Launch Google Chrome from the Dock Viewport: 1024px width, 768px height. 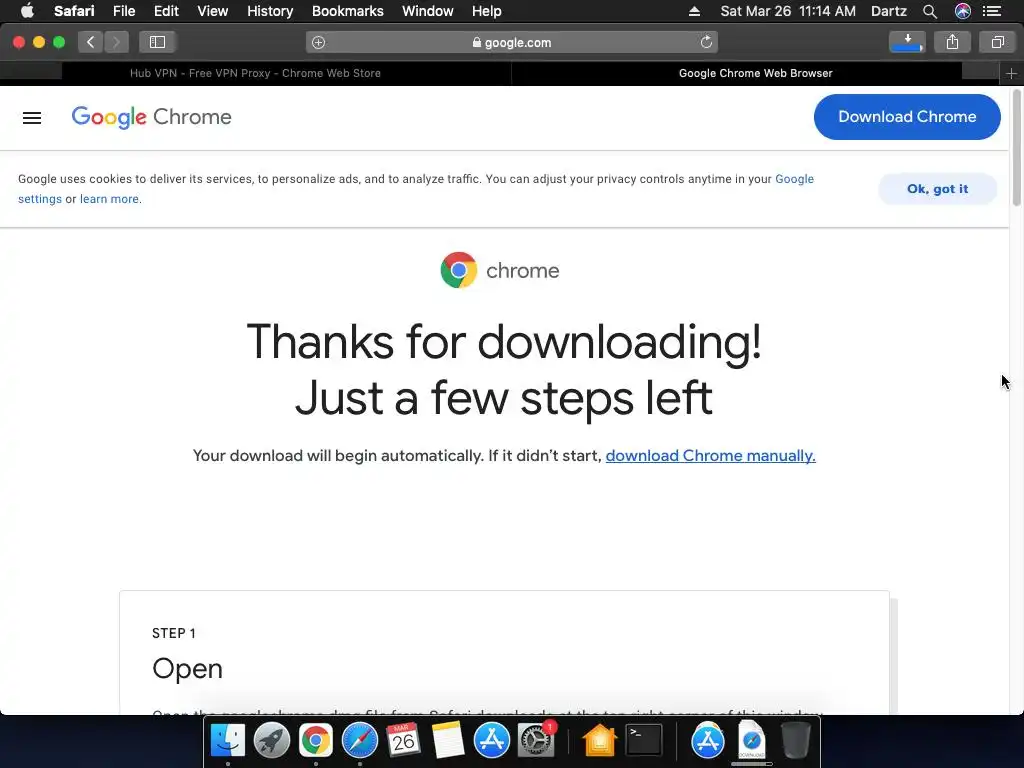315,741
